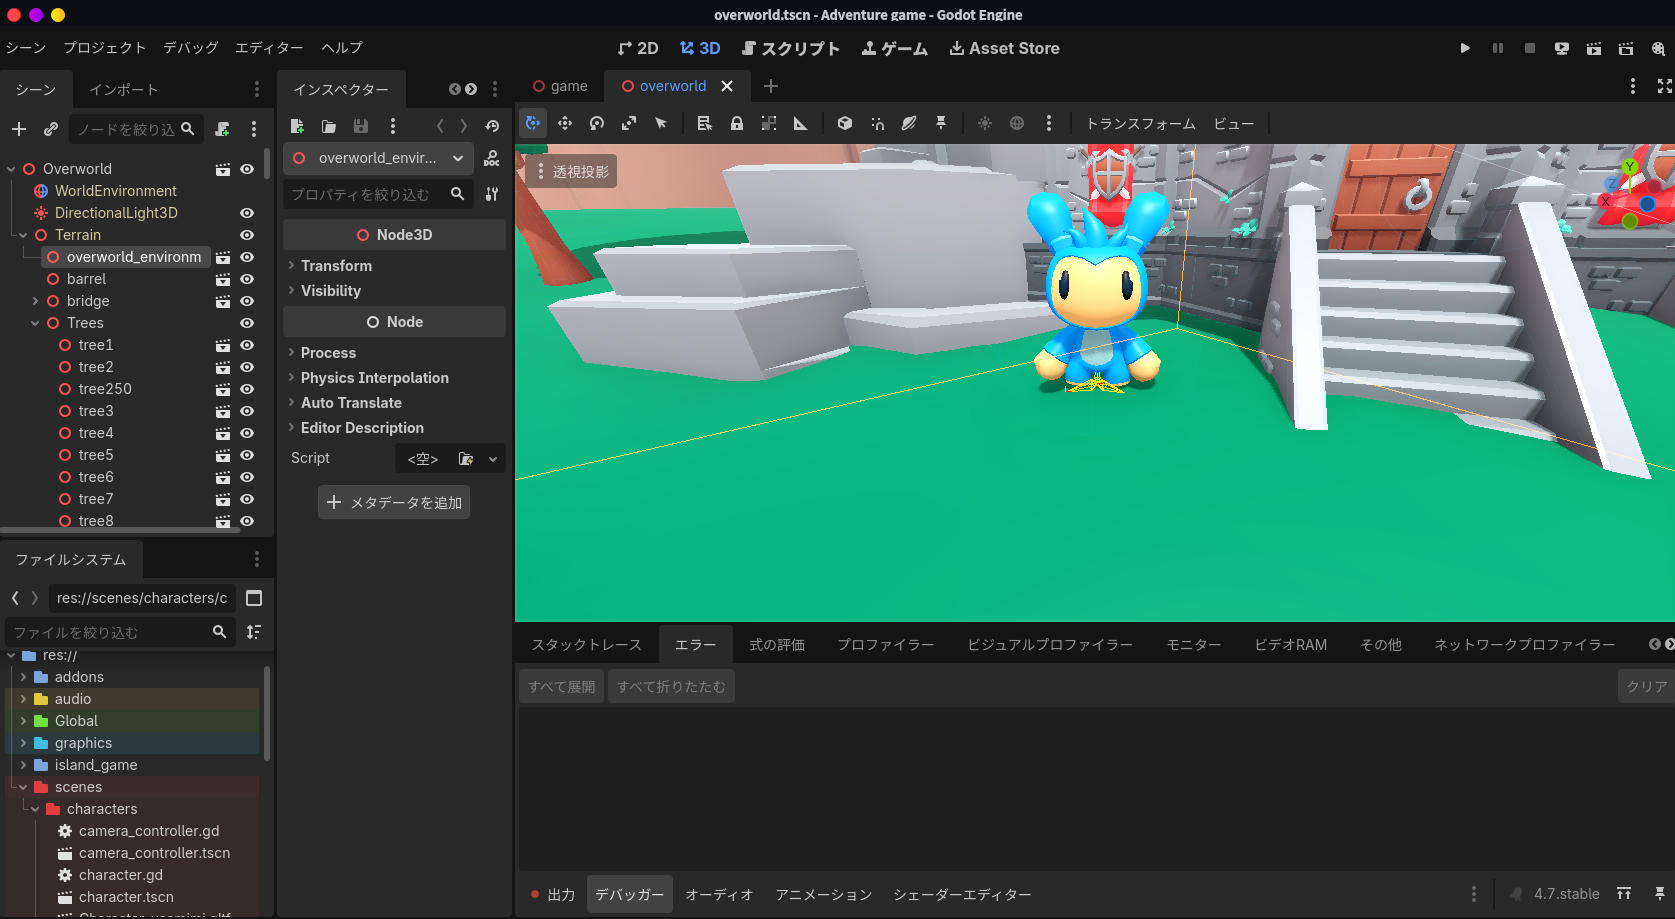Screen dimensions: 1675x919
Task: Toggle snapping magnet icon in viewport toolbar
Action: (x=877, y=123)
